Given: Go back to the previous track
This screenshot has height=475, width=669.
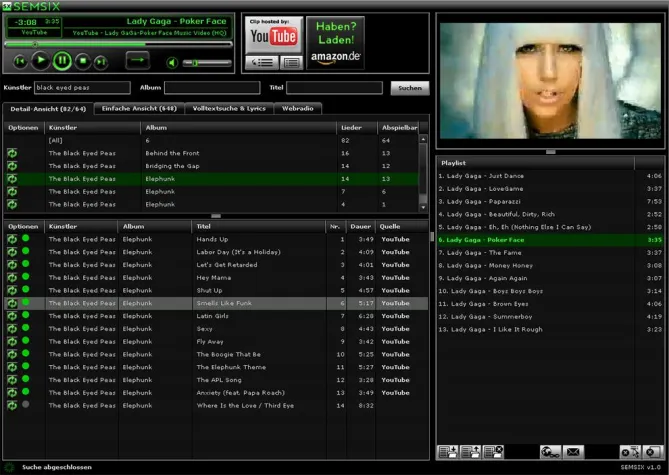Looking at the screenshot, I should (20, 61).
